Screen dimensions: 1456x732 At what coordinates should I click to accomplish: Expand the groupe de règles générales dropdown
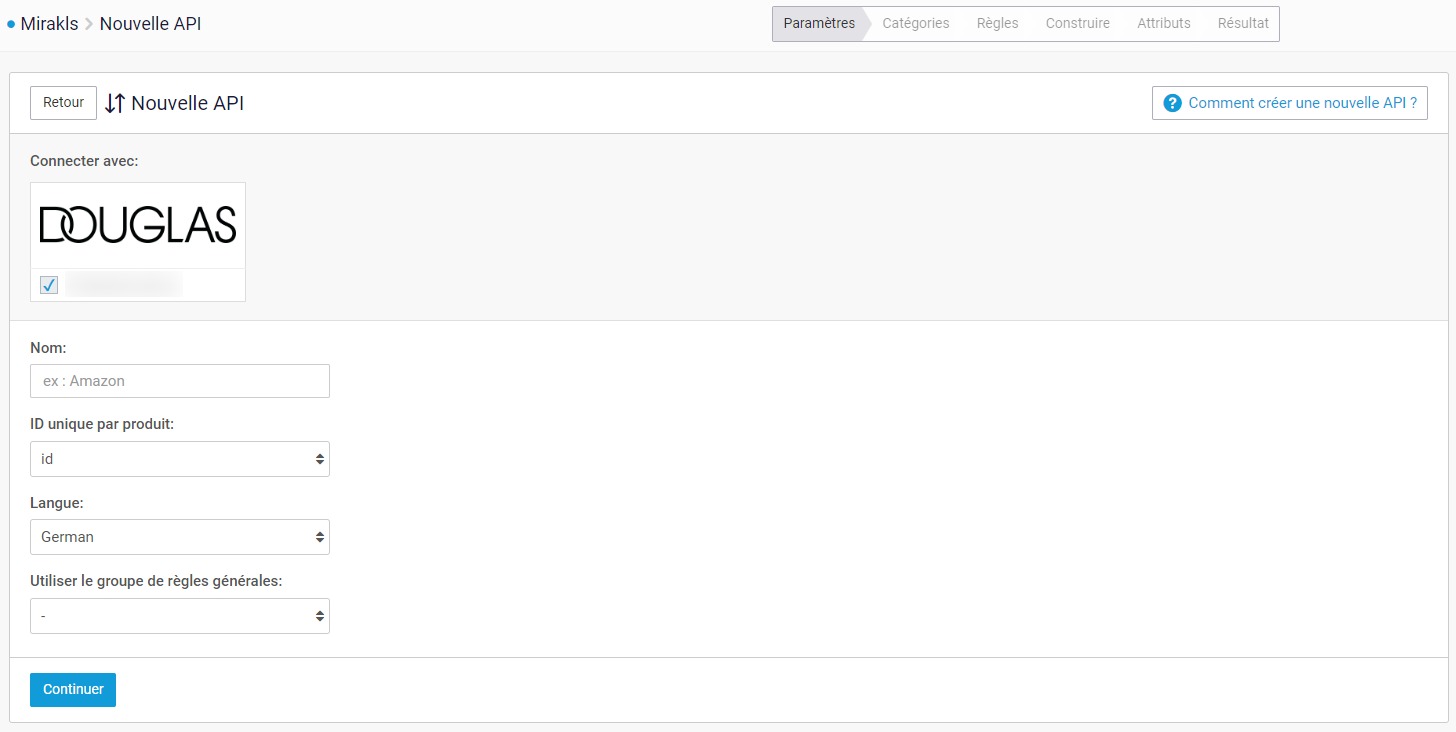click(180, 616)
